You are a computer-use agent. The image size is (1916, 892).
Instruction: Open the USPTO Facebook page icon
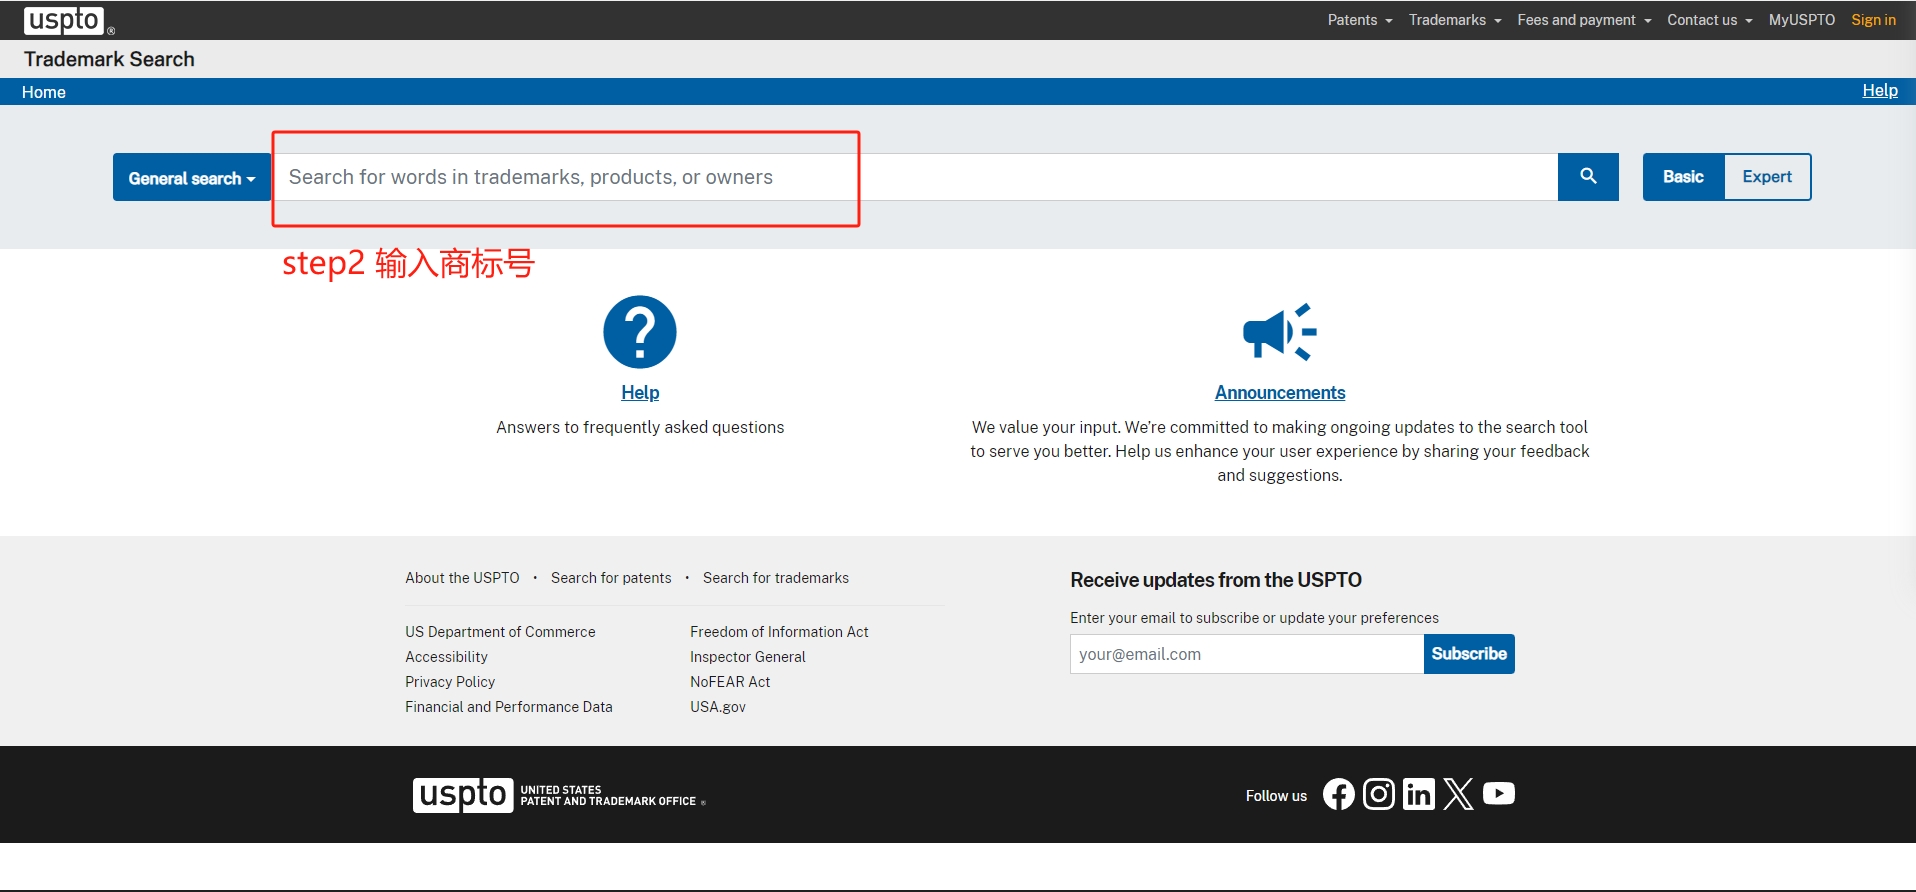pos(1339,794)
